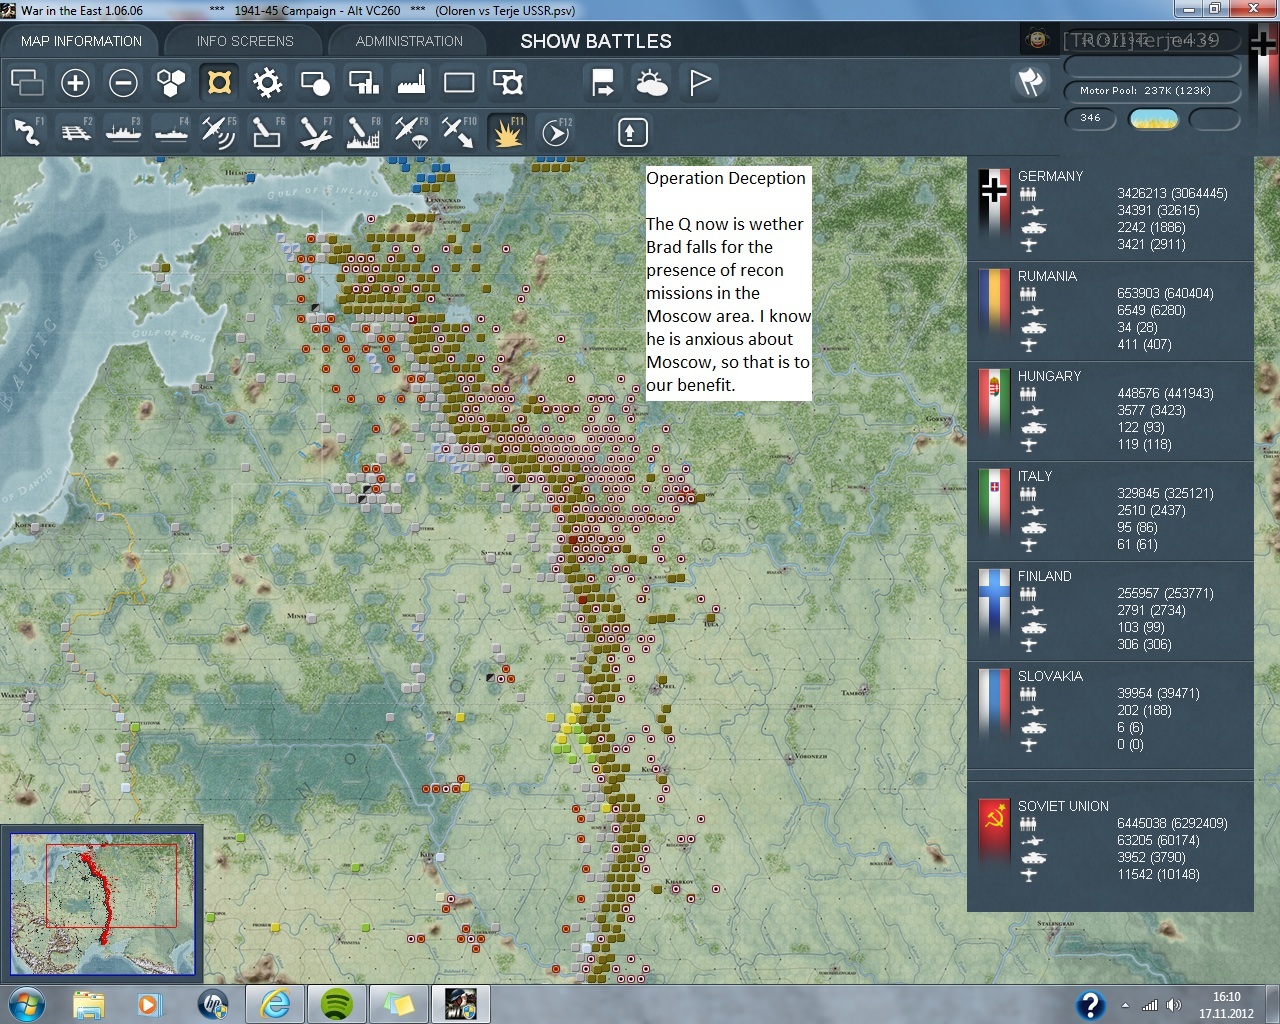Click the Motor Pool status field
The height and width of the screenshot is (1024, 1280).
(x=1152, y=91)
